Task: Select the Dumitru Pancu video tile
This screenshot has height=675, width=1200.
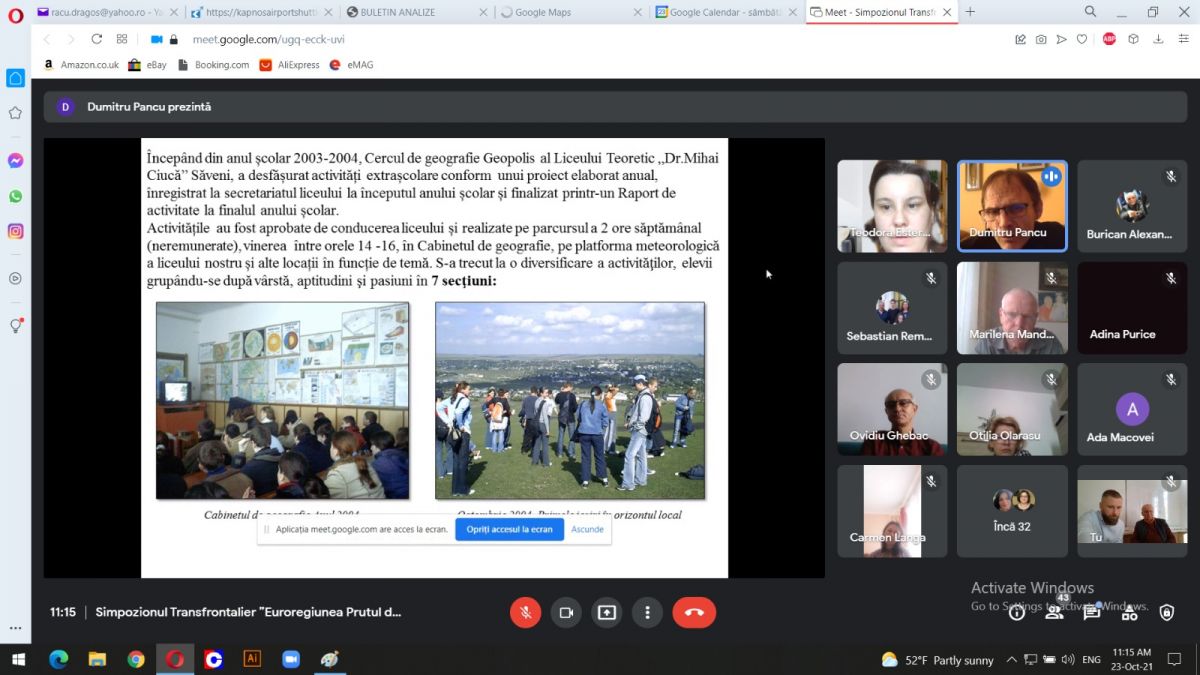Action: [x=1012, y=206]
